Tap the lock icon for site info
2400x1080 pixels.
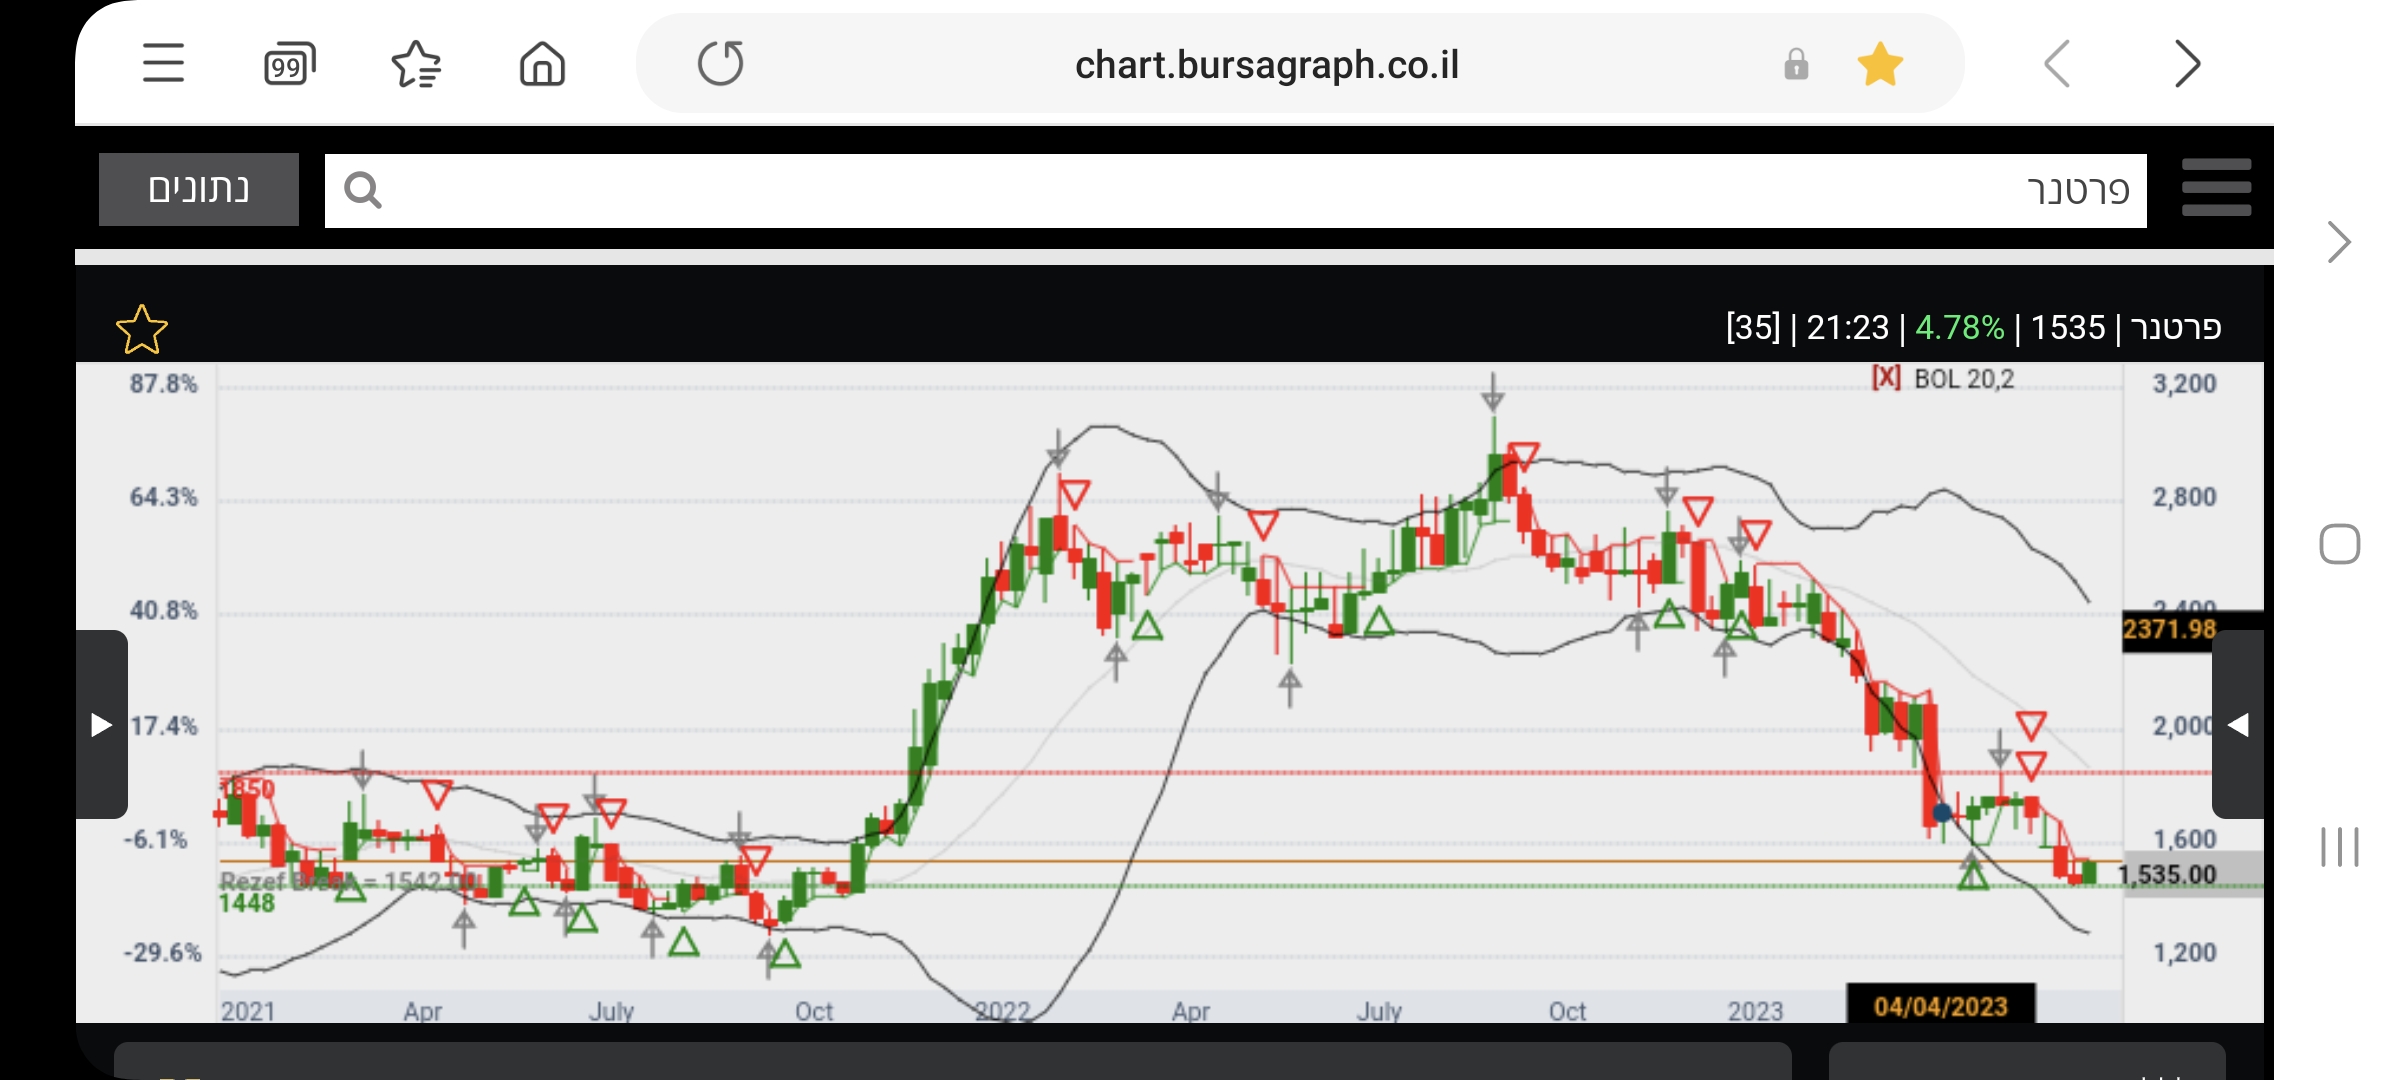[1796, 64]
